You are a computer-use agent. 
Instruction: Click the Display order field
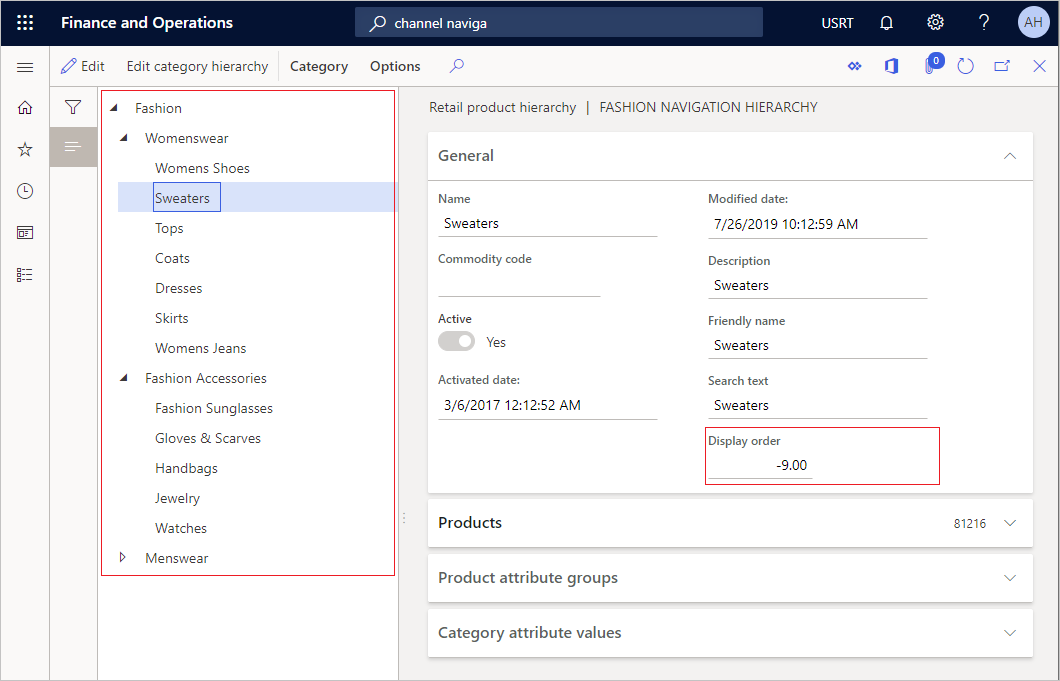(x=760, y=465)
